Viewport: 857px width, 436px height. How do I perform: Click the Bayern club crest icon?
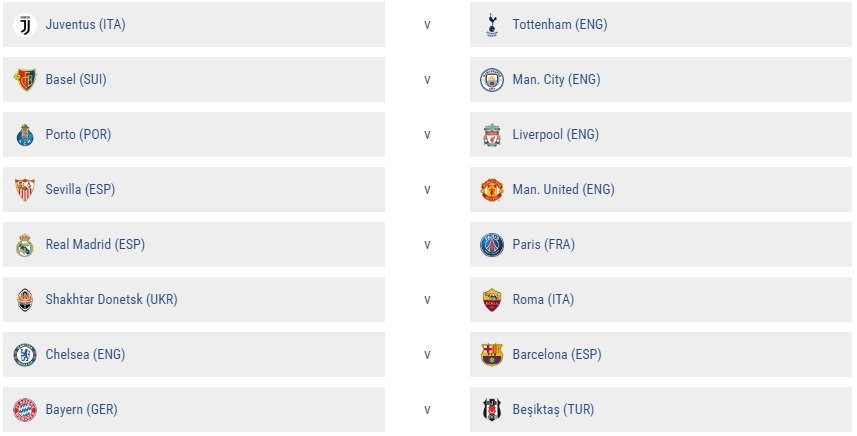tap(25, 410)
